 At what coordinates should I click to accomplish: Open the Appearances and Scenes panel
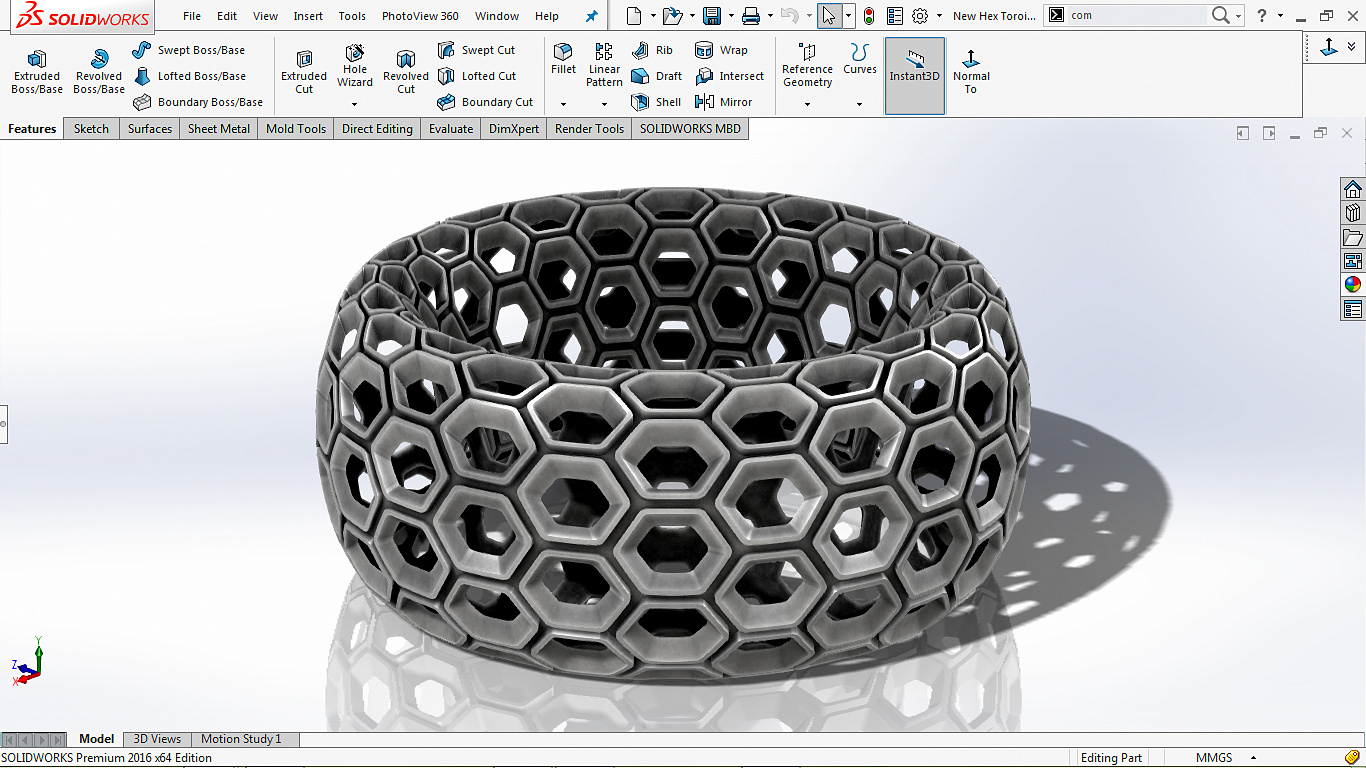coord(1352,283)
